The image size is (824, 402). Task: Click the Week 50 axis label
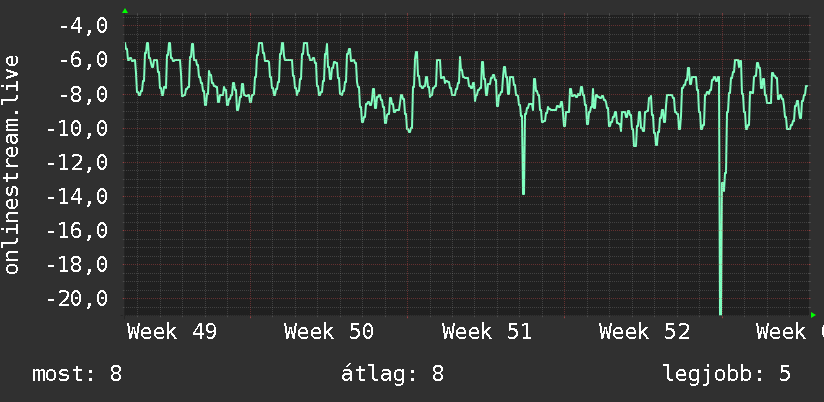(329, 332)
